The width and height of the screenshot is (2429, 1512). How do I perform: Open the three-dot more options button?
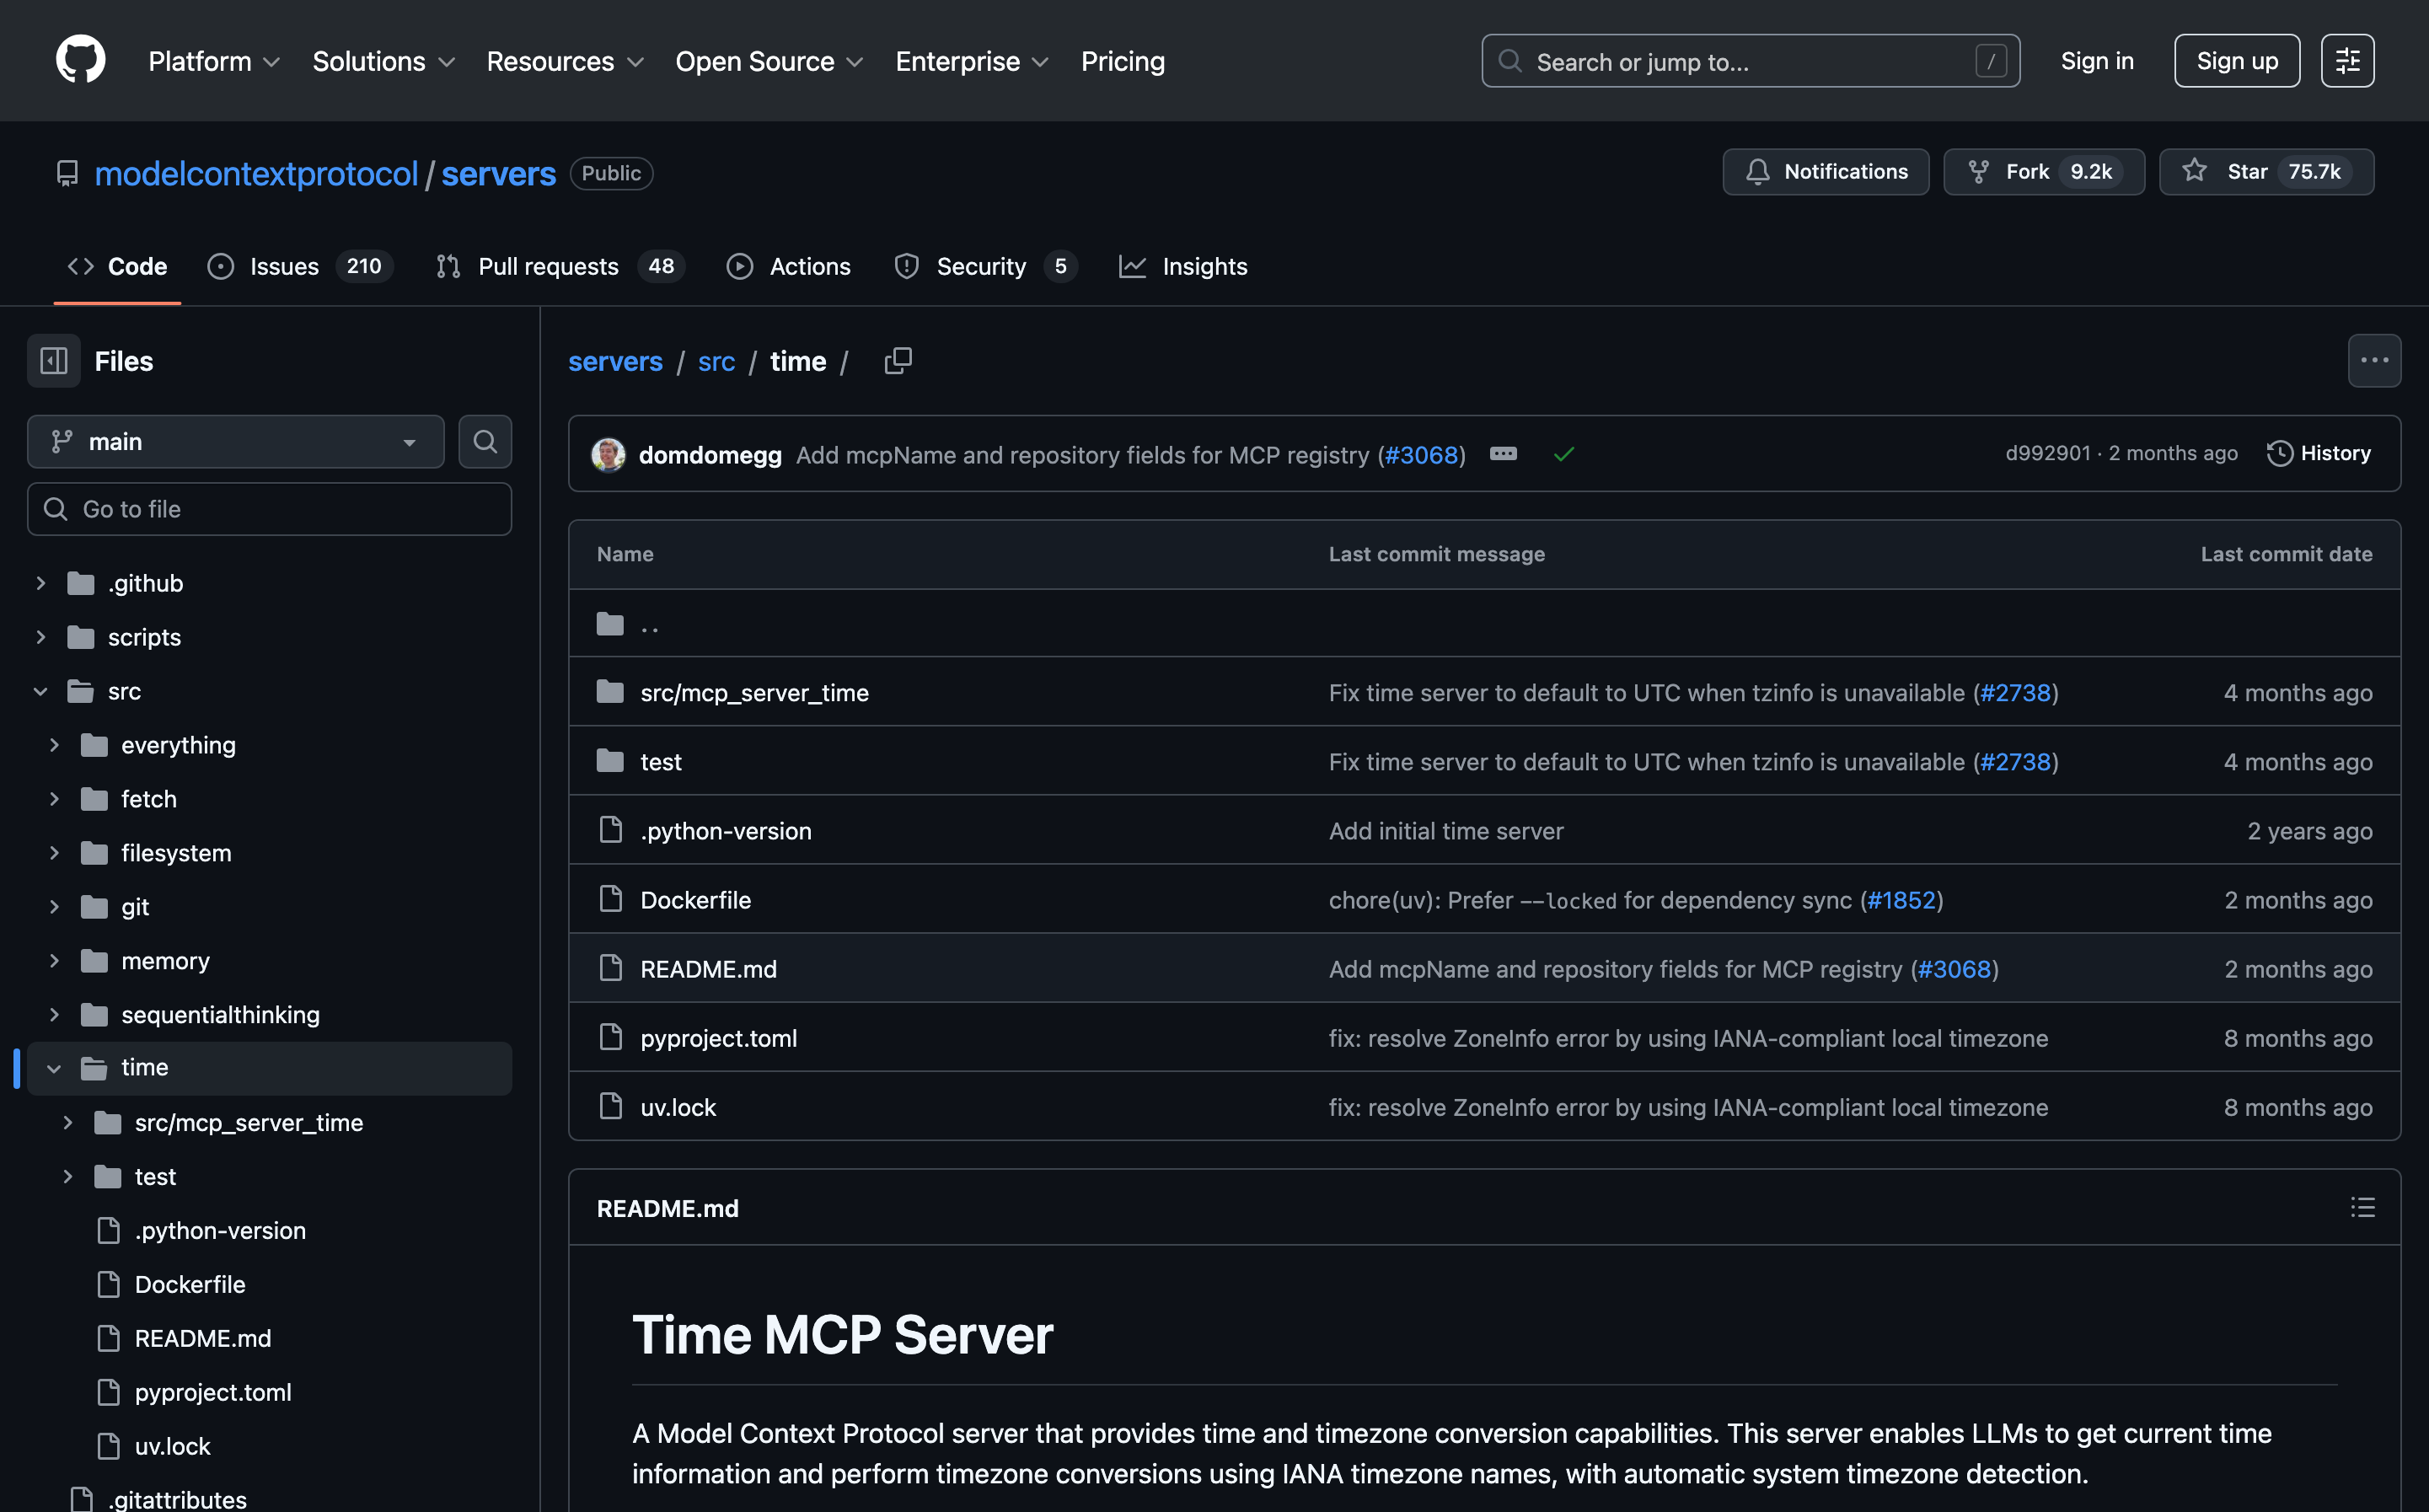pyautogui.click(x=2374, y=361)
